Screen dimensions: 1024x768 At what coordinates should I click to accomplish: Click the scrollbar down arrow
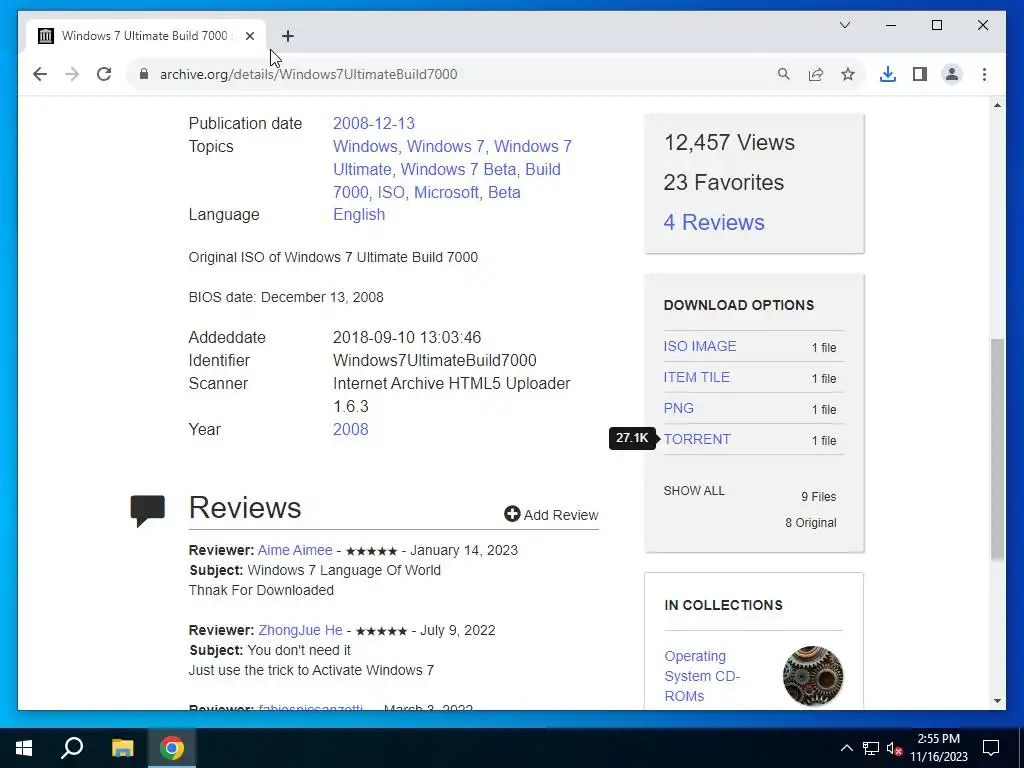(x=997, y=701)
